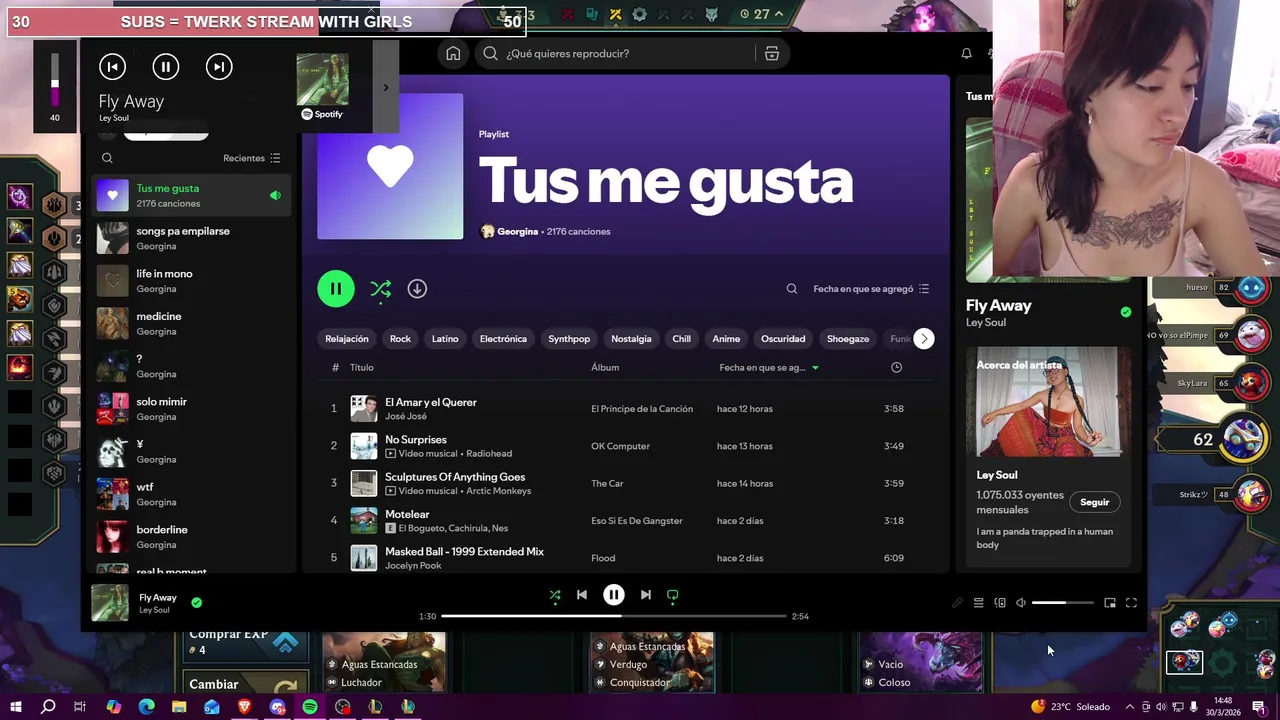Open the miniplayer icon
Screen dimensions: 1280x720
click(1110, 603)
